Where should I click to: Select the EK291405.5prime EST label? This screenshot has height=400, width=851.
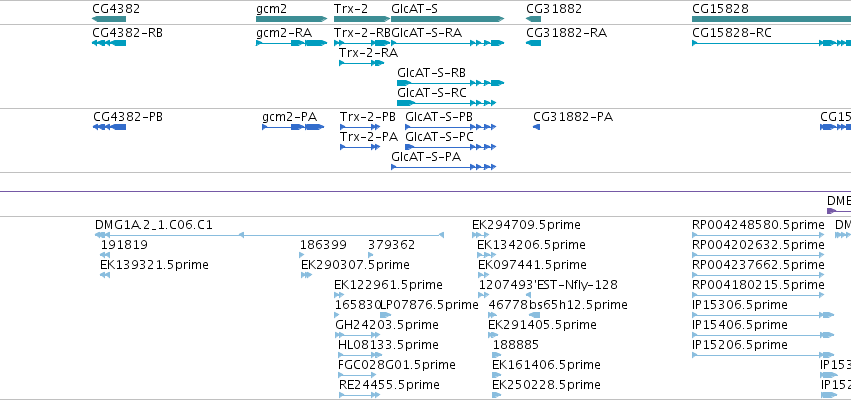(542, 325)
